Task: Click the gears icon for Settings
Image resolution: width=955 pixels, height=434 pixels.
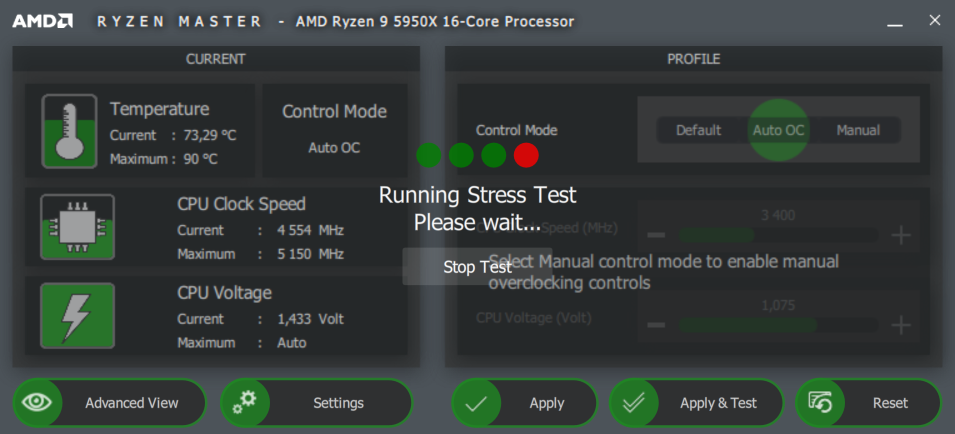Action: click(x=245, y=403)
